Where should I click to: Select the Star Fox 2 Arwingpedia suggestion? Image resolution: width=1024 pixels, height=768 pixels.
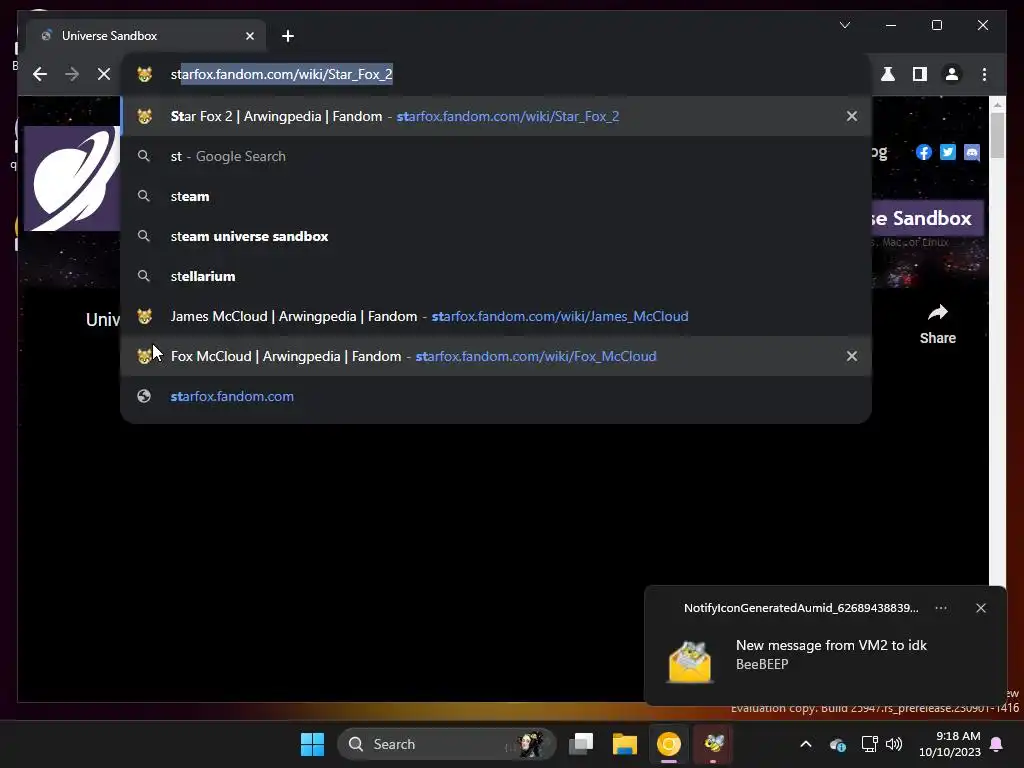coord(496,116)
